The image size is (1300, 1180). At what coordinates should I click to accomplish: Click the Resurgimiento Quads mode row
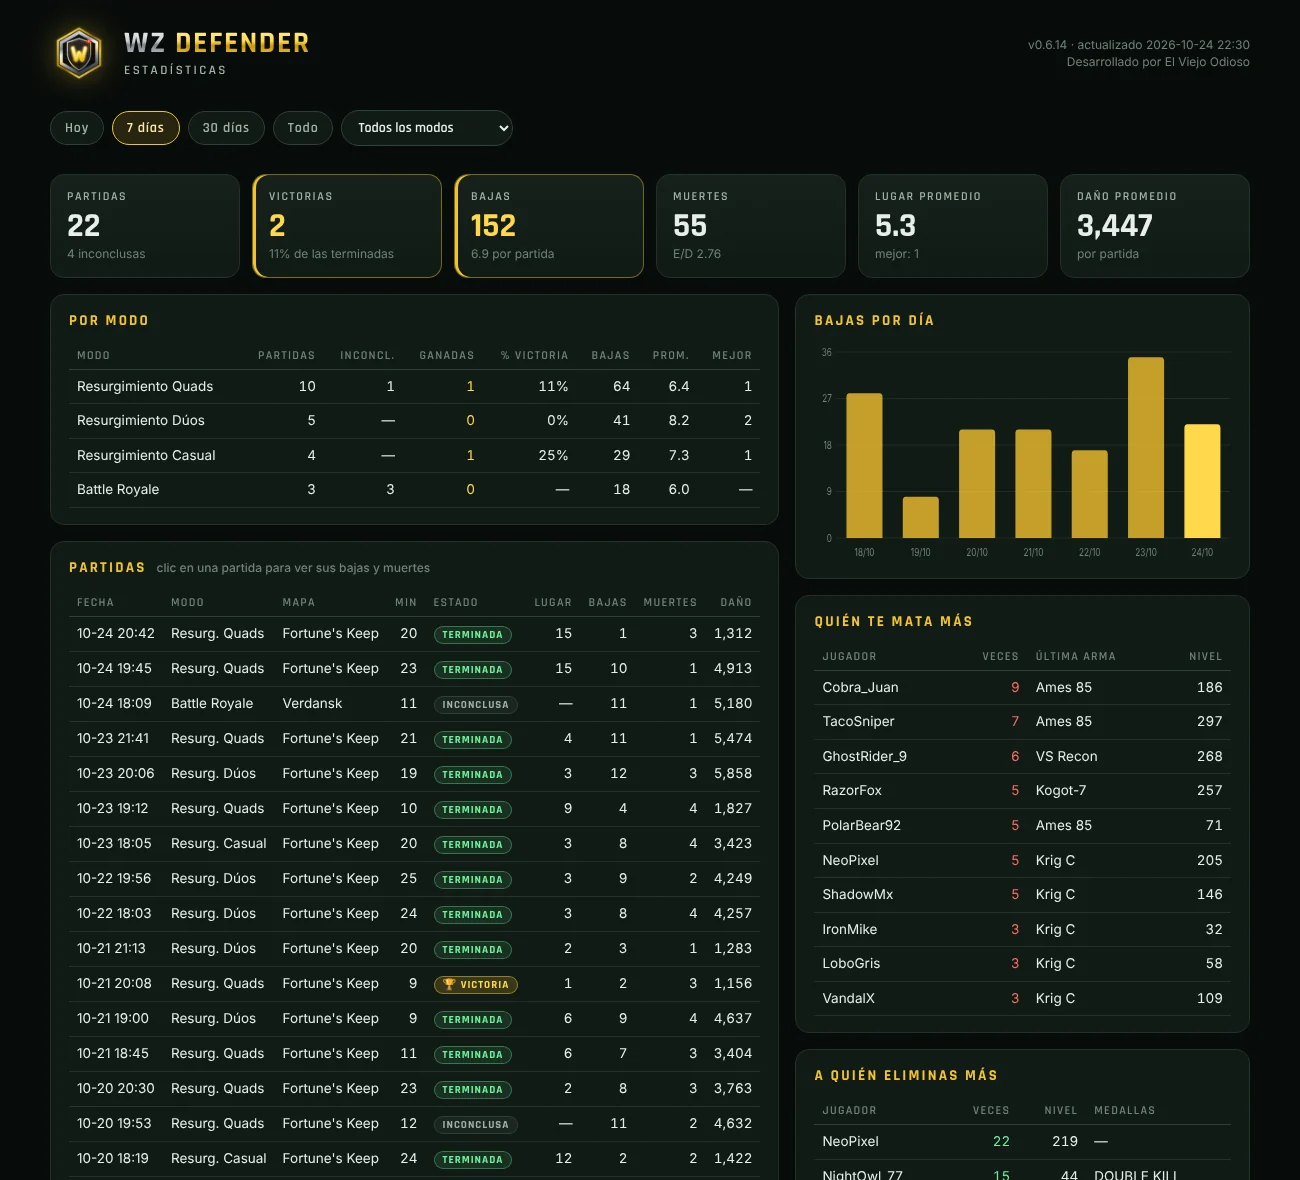[x=414, y=387]
